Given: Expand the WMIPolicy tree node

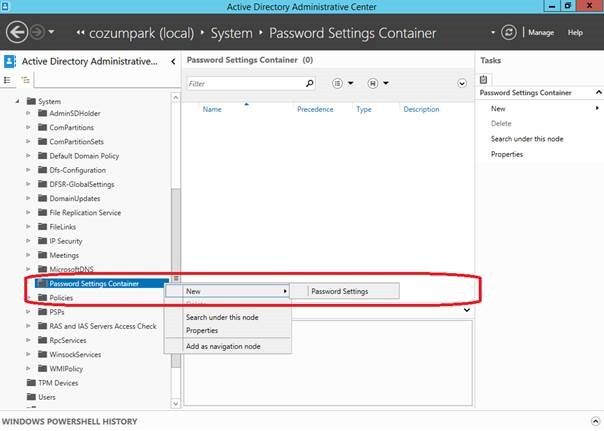Looking at the screenshot, I should click(x=28, y=369).
